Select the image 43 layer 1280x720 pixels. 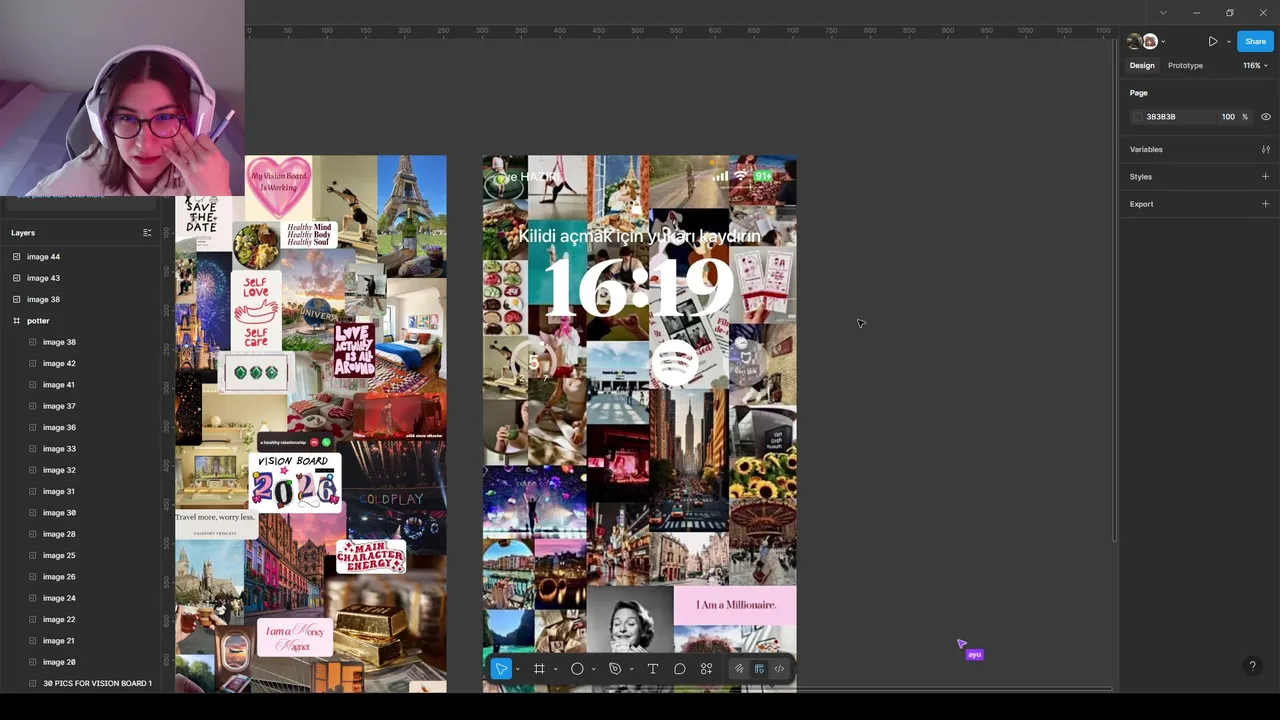click(80, 278)
